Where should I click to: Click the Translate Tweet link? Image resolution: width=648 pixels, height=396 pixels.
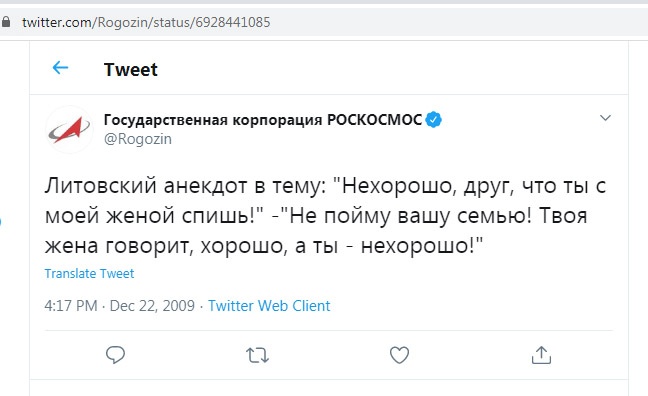click(89, 273)
